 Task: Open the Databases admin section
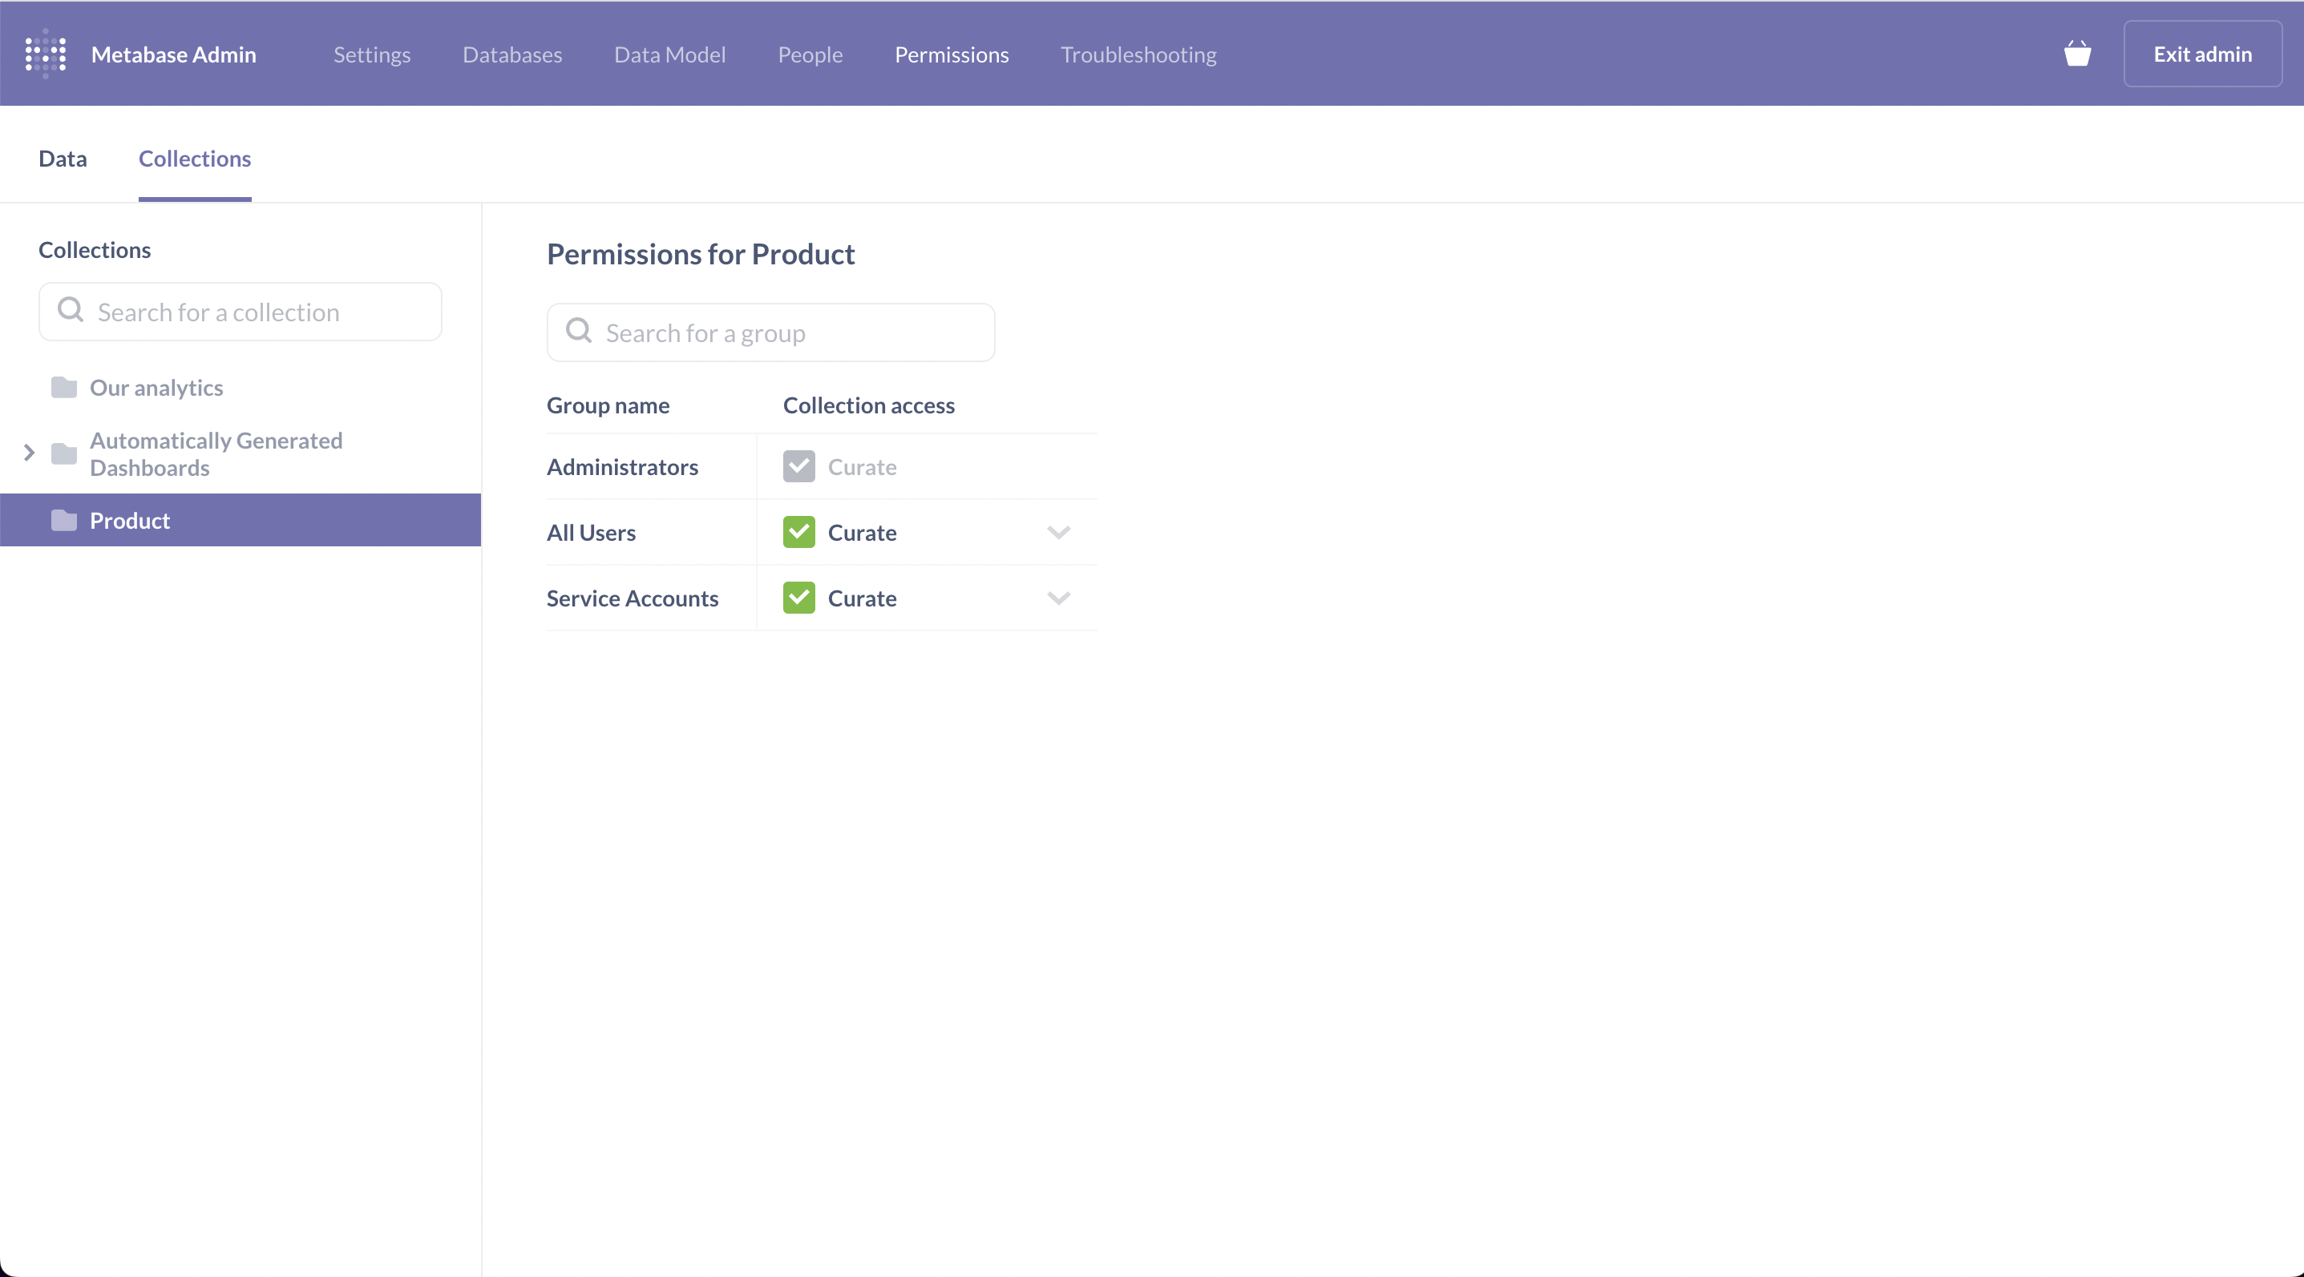click(512, 54)
